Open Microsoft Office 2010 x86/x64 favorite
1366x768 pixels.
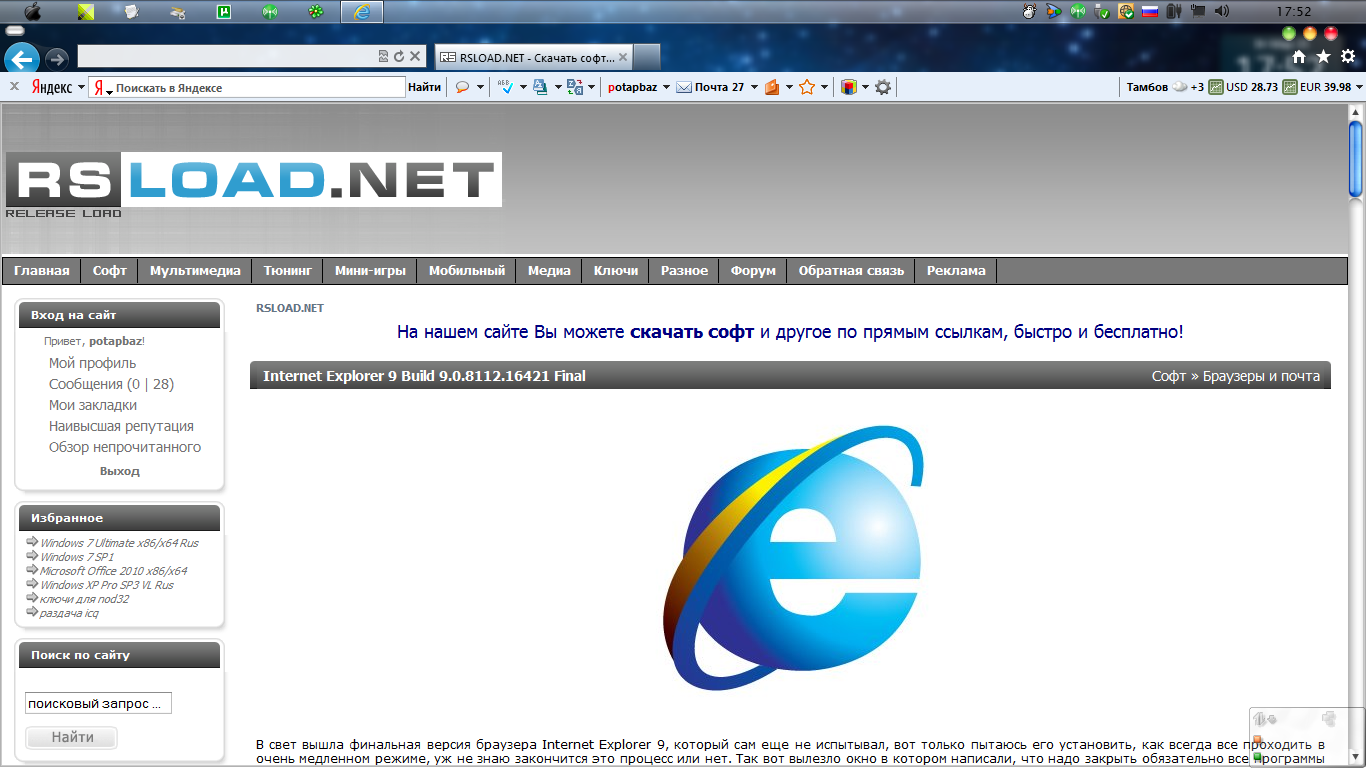pyautogui.click(x=113, y=571)
